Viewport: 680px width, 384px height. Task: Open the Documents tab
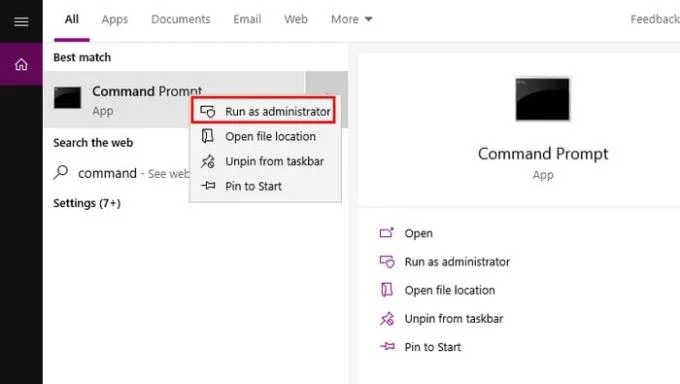(180, 20)
